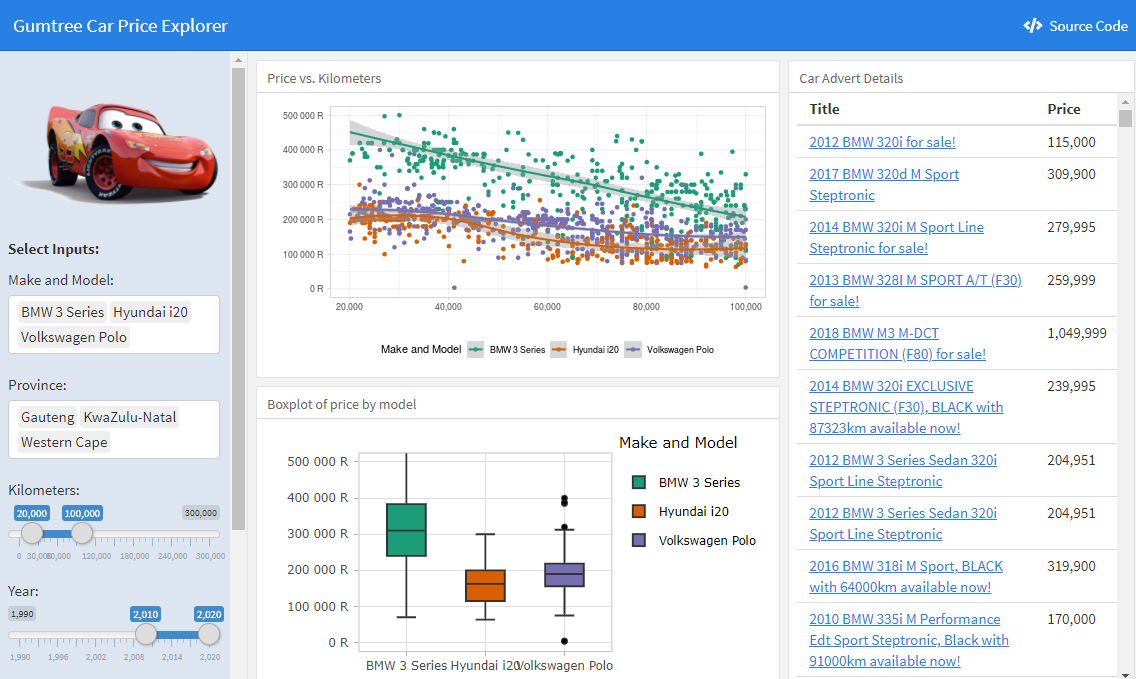Open the 2016 BMW 318i M Sport advert
The image size is (1136, 679).
pyautogui.click(x=906, y=577)
